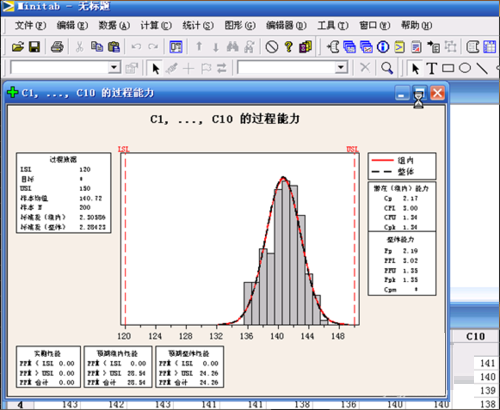500x410 pixels.
Task: Click the Copy icon in toolbar
Action: coord(97,47)
